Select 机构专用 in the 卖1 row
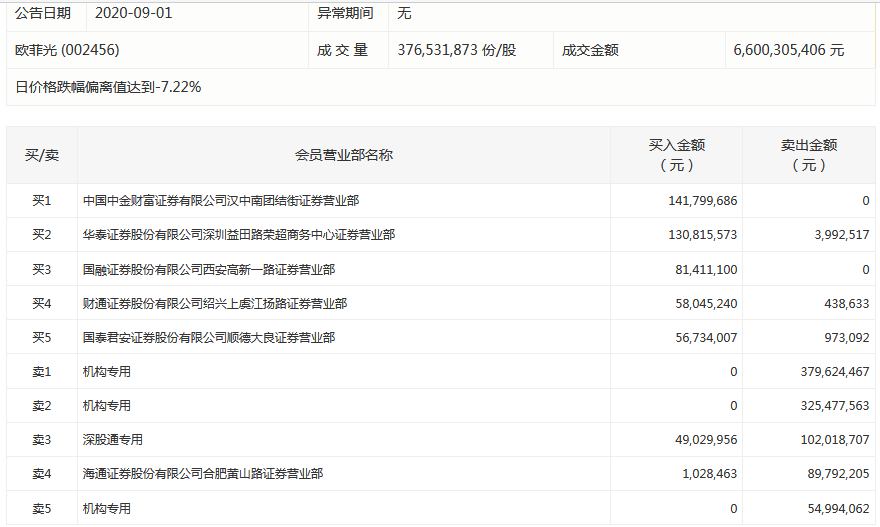This screenshot has height=527, width=880. 107,372
